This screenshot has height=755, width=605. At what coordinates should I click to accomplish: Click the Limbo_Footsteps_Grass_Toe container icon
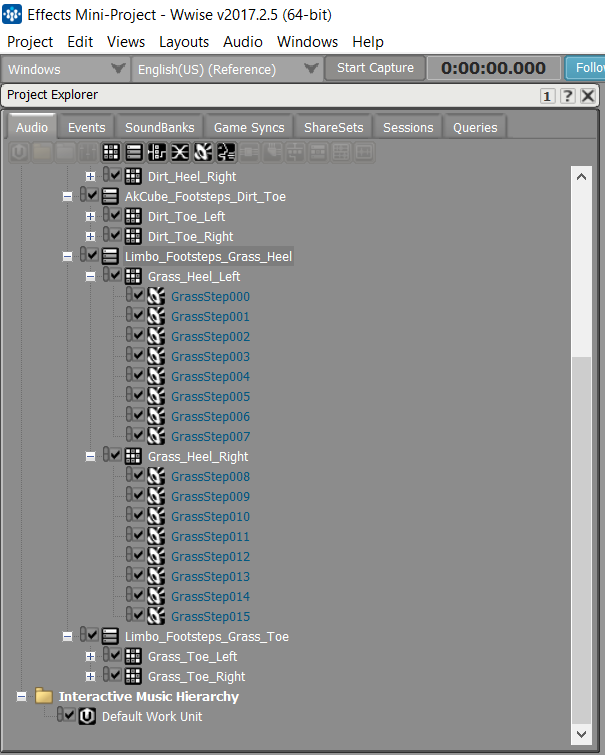click(110, 636)
